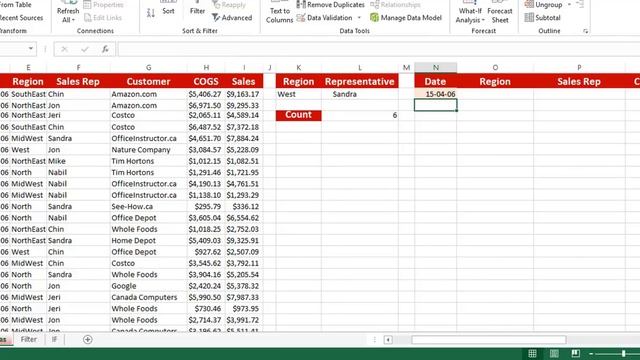Click the cancel formula X icon
This screenshot has width=640, height=360.
[64, 49]
